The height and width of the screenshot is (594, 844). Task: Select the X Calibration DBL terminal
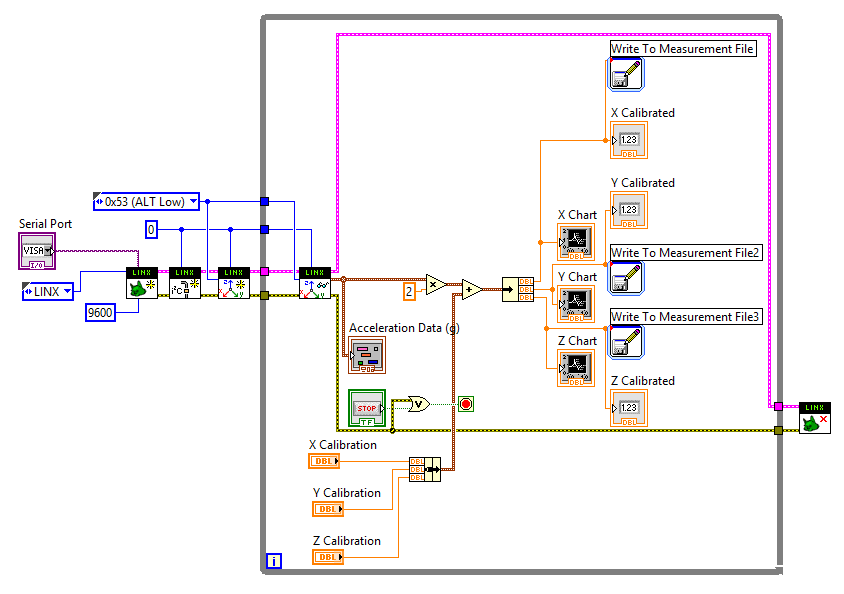[x=324, y=461]
